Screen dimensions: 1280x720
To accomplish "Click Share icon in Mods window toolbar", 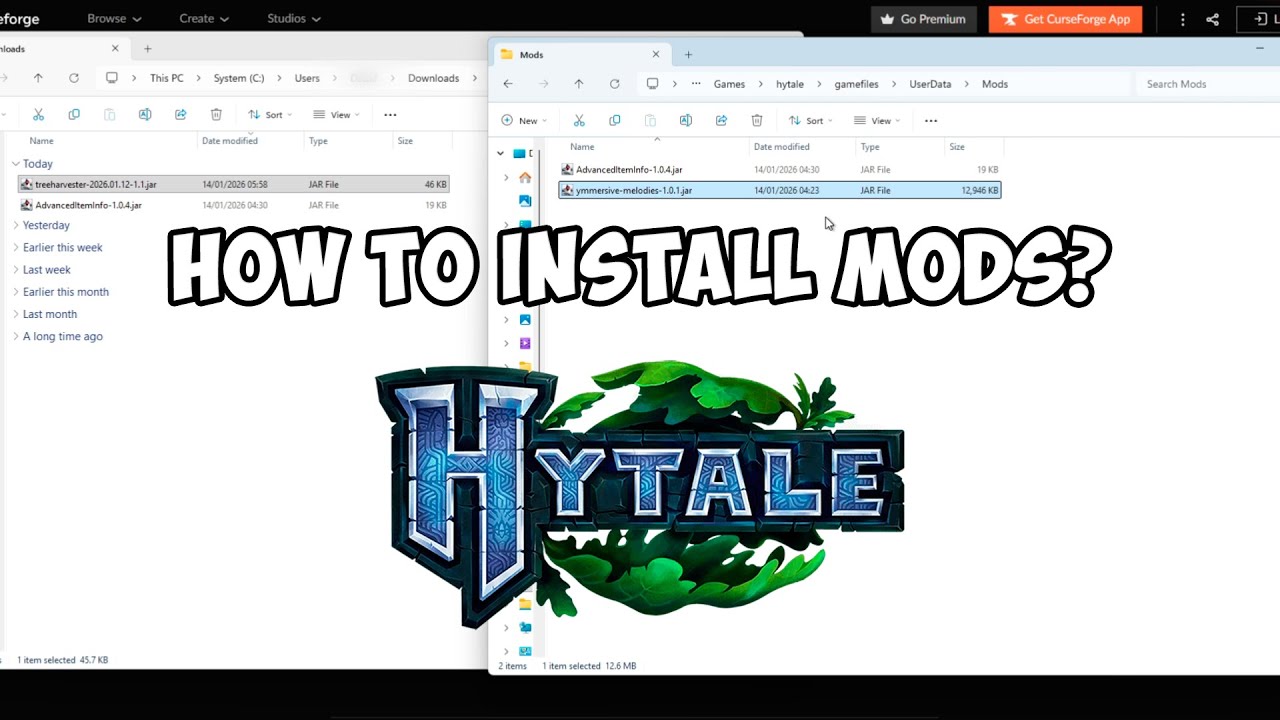I will click(x=722, y=121).
